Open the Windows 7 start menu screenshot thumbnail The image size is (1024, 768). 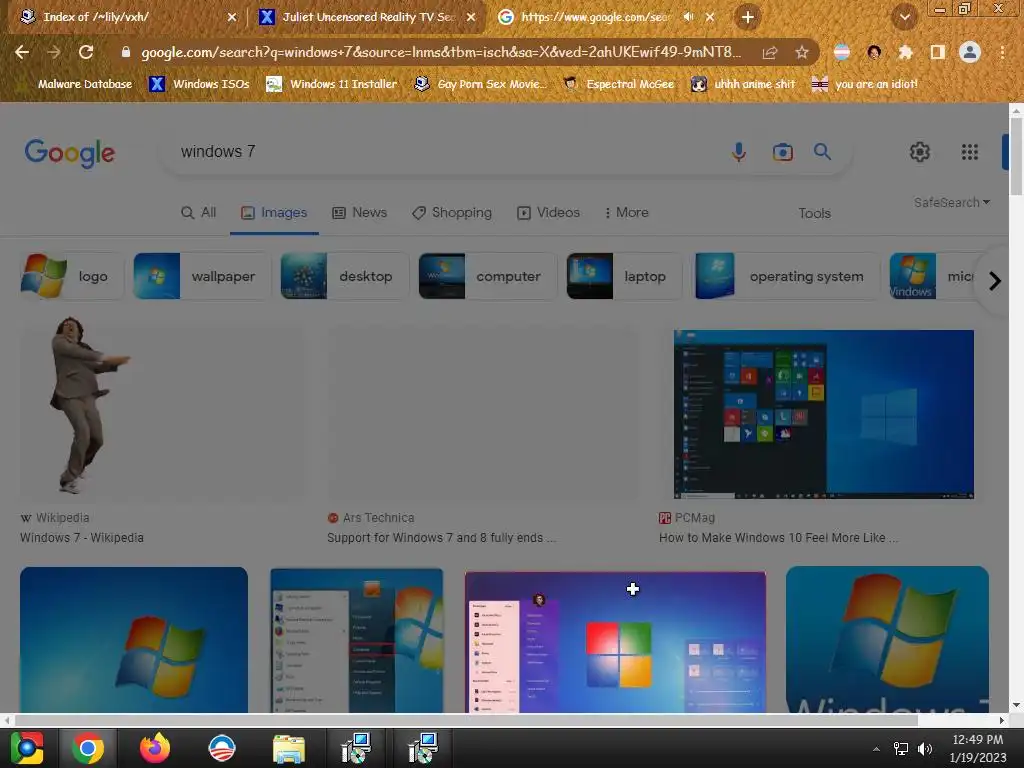point(357,640)
